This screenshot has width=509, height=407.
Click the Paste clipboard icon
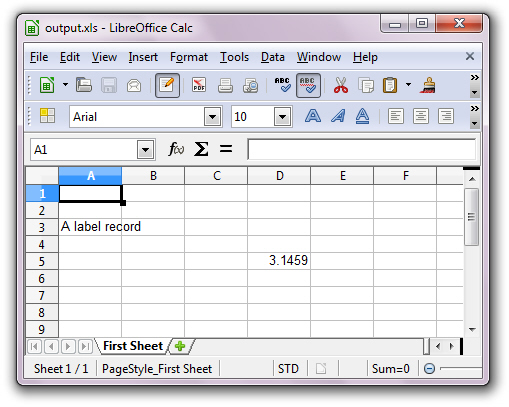390,85
